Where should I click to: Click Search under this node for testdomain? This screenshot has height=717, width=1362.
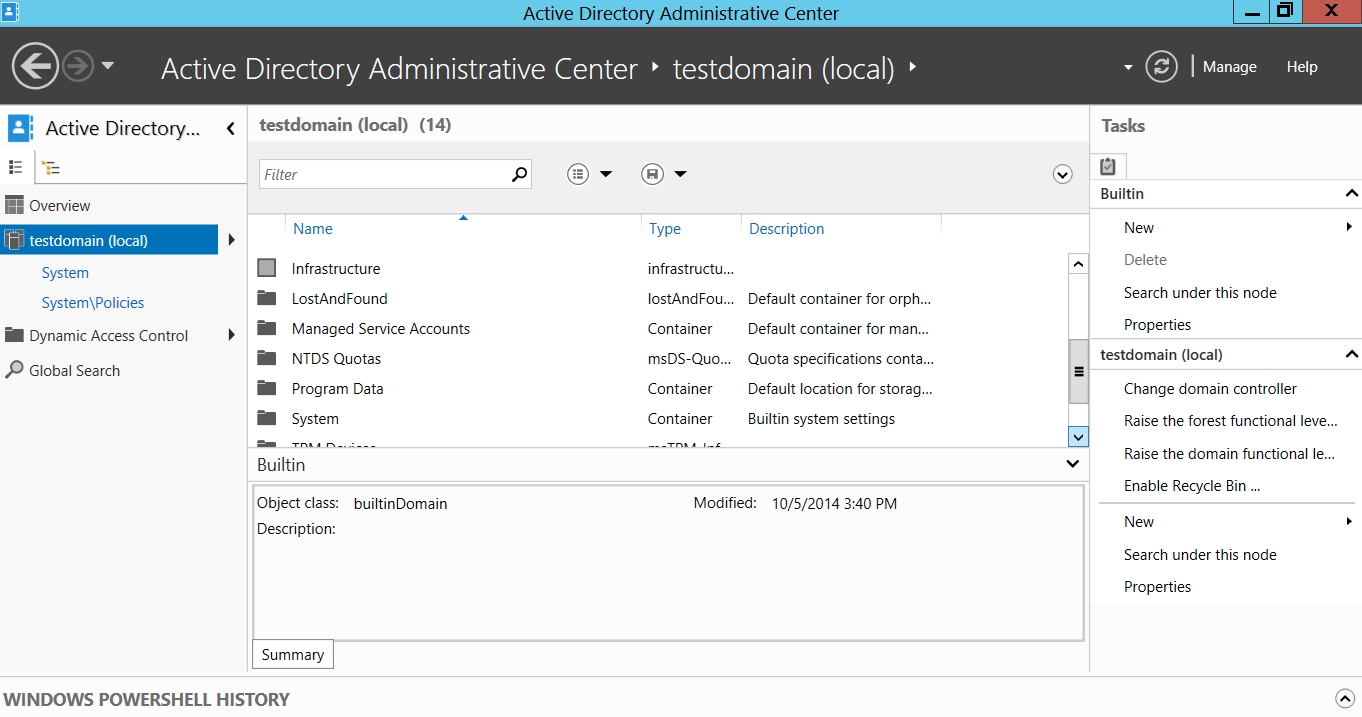click(1200, 555)
